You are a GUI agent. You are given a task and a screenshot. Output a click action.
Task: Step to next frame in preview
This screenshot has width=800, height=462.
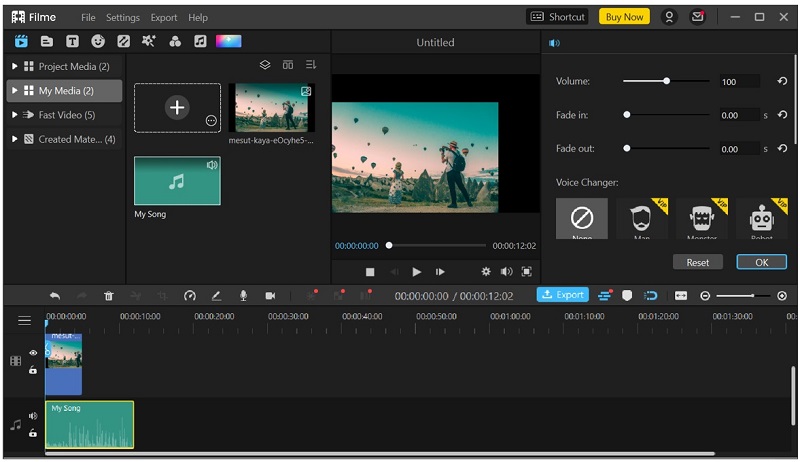(440, 272)
